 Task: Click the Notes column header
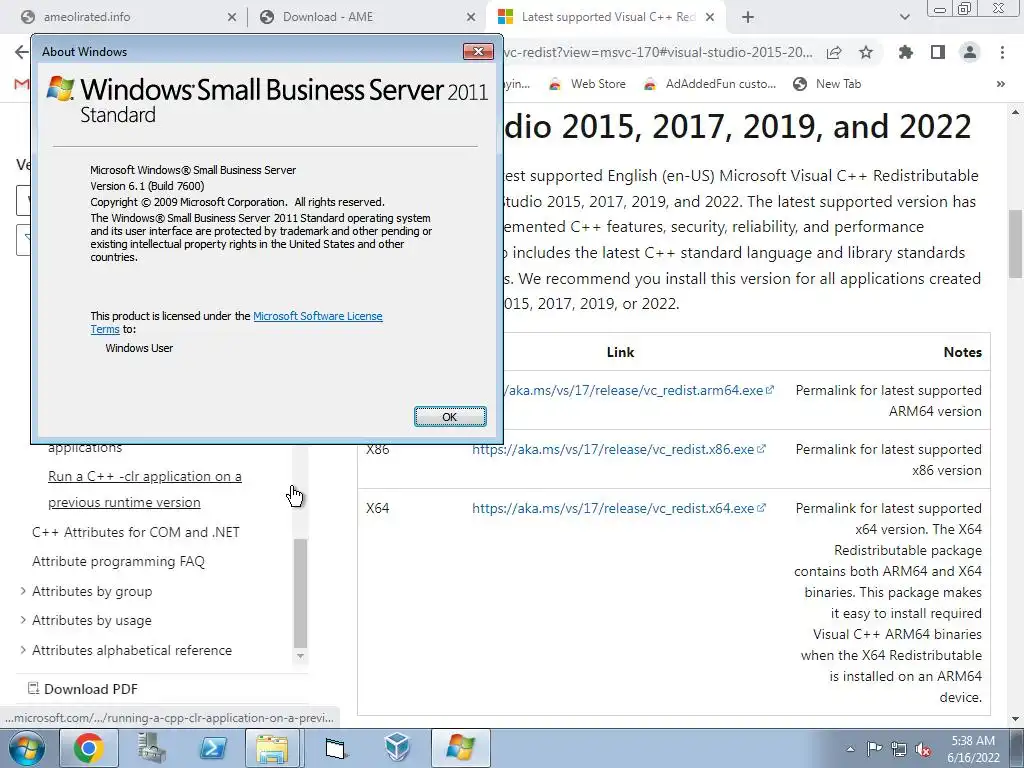pyautogui.click(x=963, y=352)
